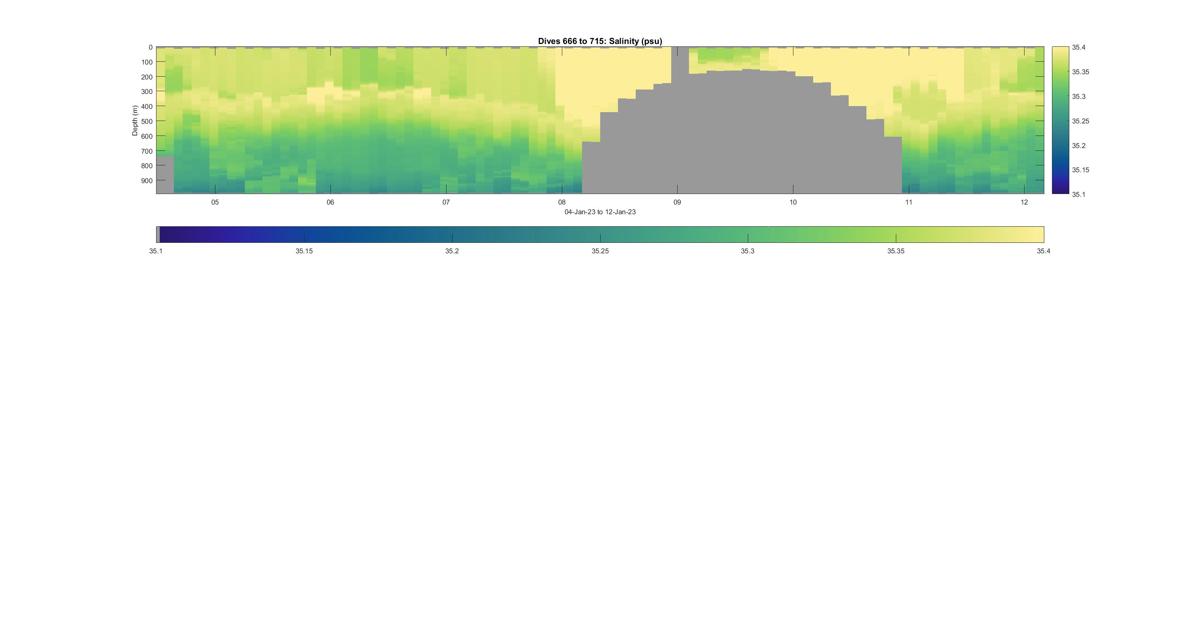Click the depth axis tick '0'
This screenshot has height=622, width=1200.
pyautogui.click(x=151, y=47)
